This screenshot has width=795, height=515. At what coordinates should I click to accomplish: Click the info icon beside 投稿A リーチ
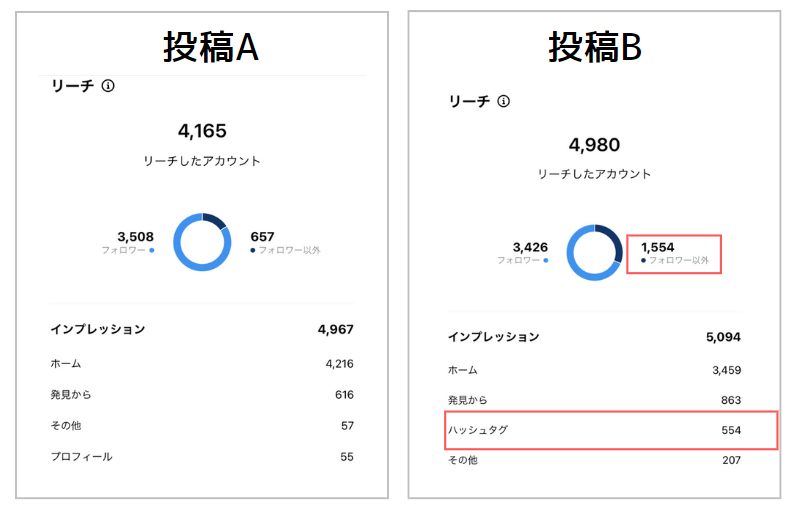(x=107, y=86)
